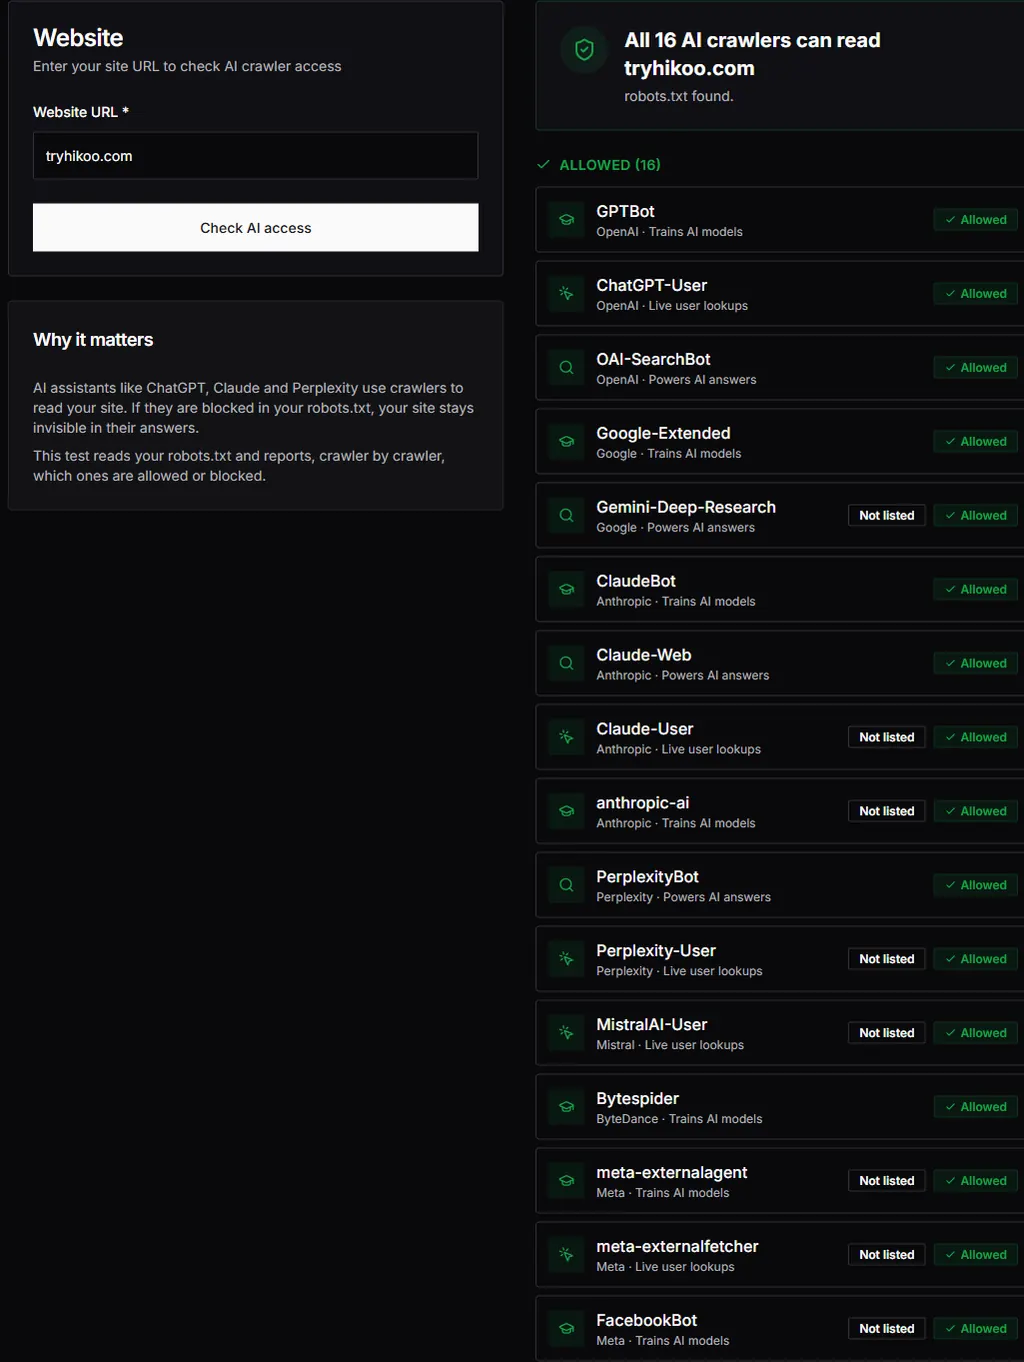The width and height of the screenshot is (1024, 1362).
Task: Select the PerplexityBot crawler name
Action: [x=647, y=878]
